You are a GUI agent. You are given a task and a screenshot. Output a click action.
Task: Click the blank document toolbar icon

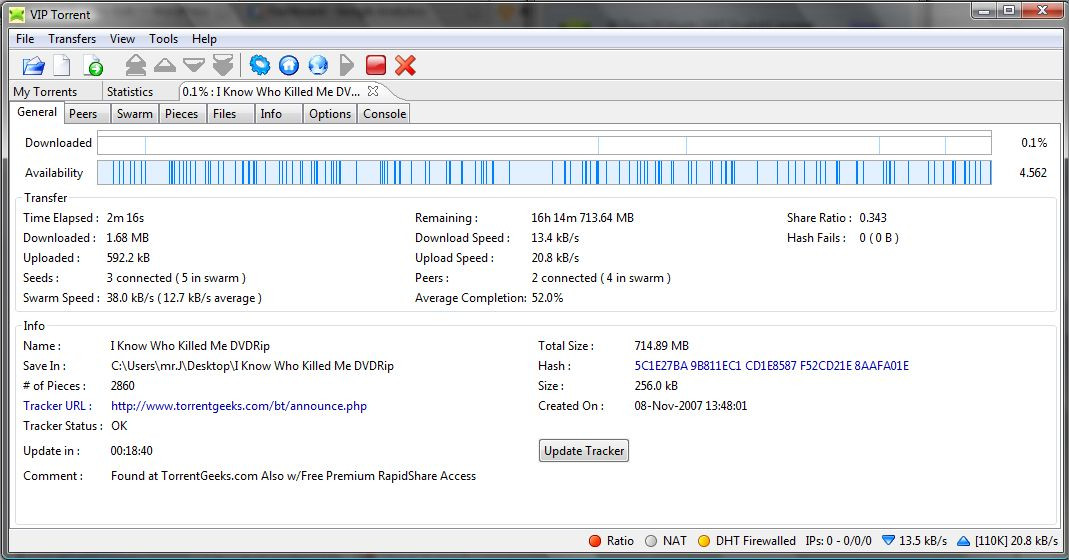tap(62, 65)
